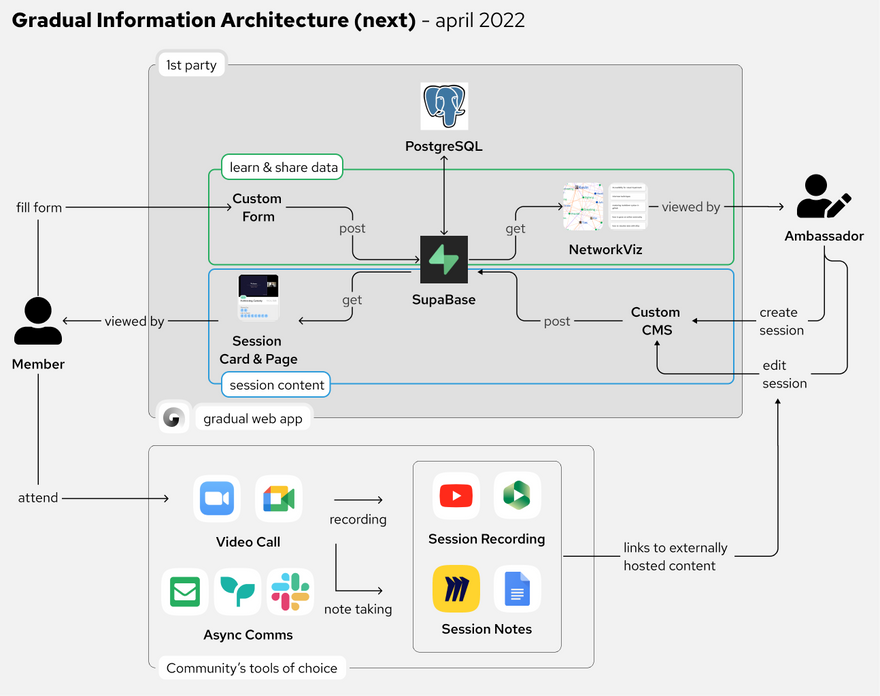
Task: Click the Zoom video call icon
Action: point(217,498)
